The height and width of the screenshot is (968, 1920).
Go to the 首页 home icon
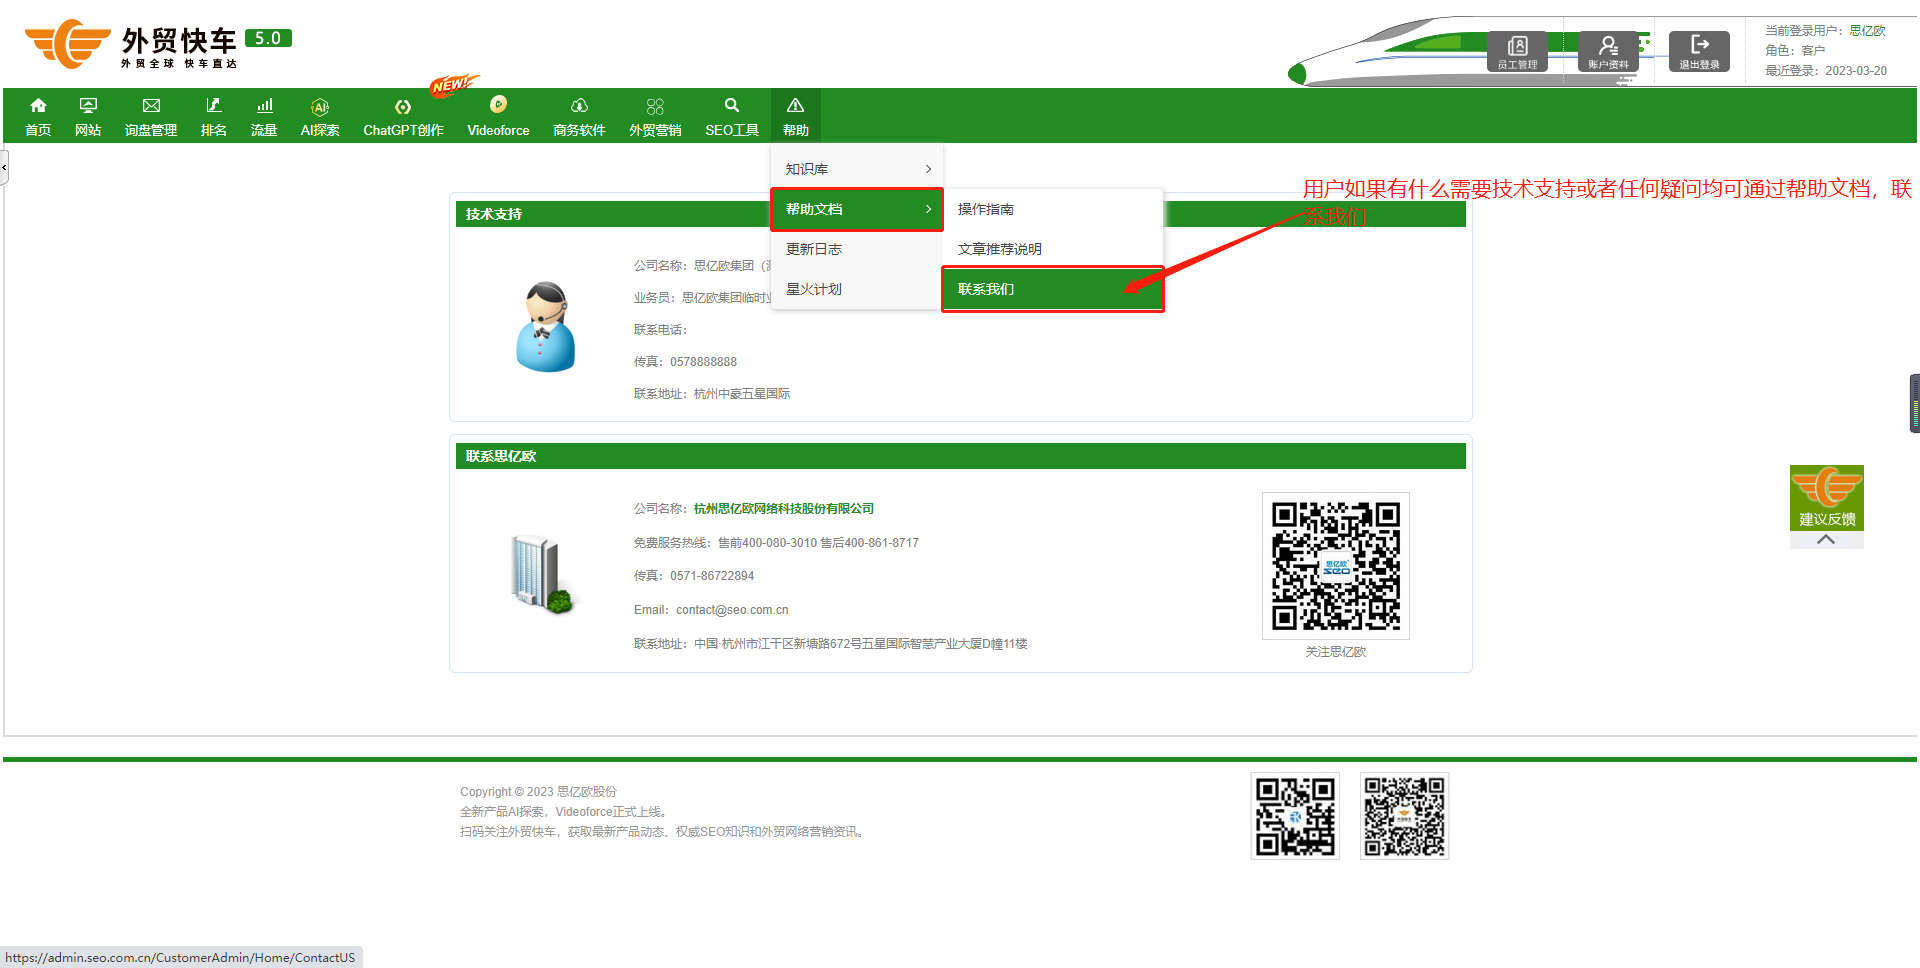[38, 106]
